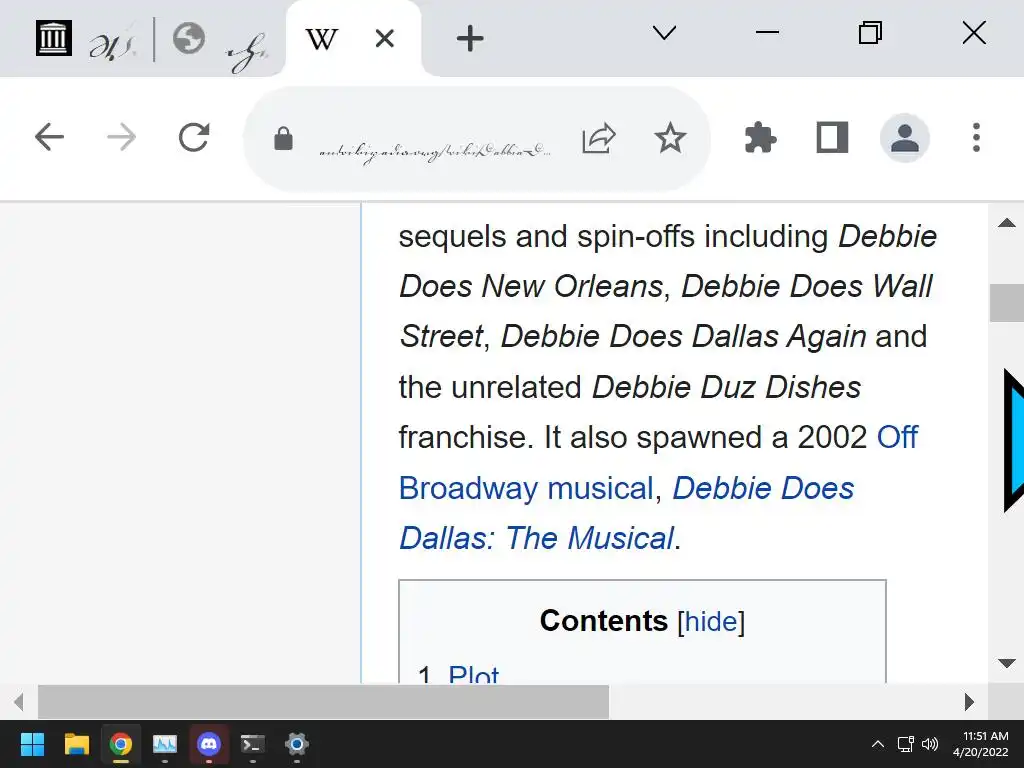The width and height of the screenshot is (1024, 768).
Task: Toggle the browser side panel
Action: (832, 138)
